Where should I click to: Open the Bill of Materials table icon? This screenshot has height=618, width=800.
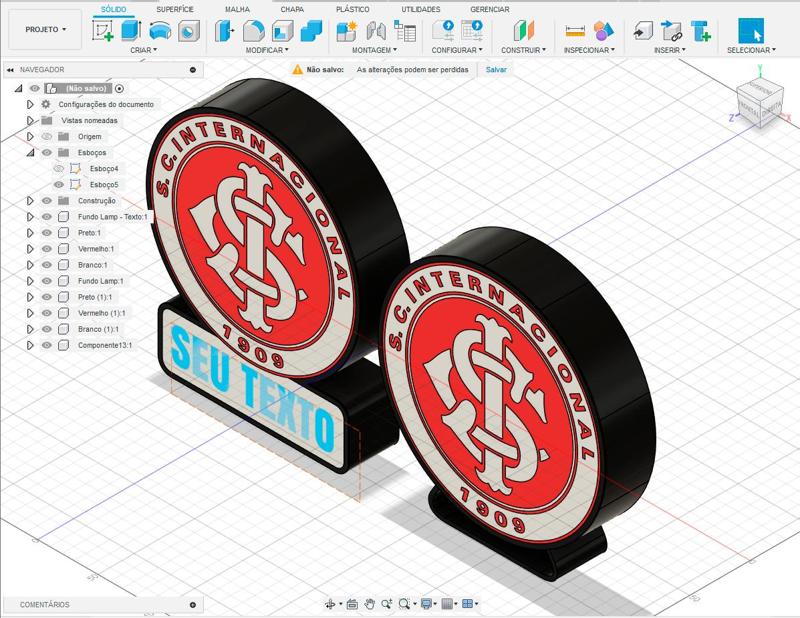coord(405,31)
